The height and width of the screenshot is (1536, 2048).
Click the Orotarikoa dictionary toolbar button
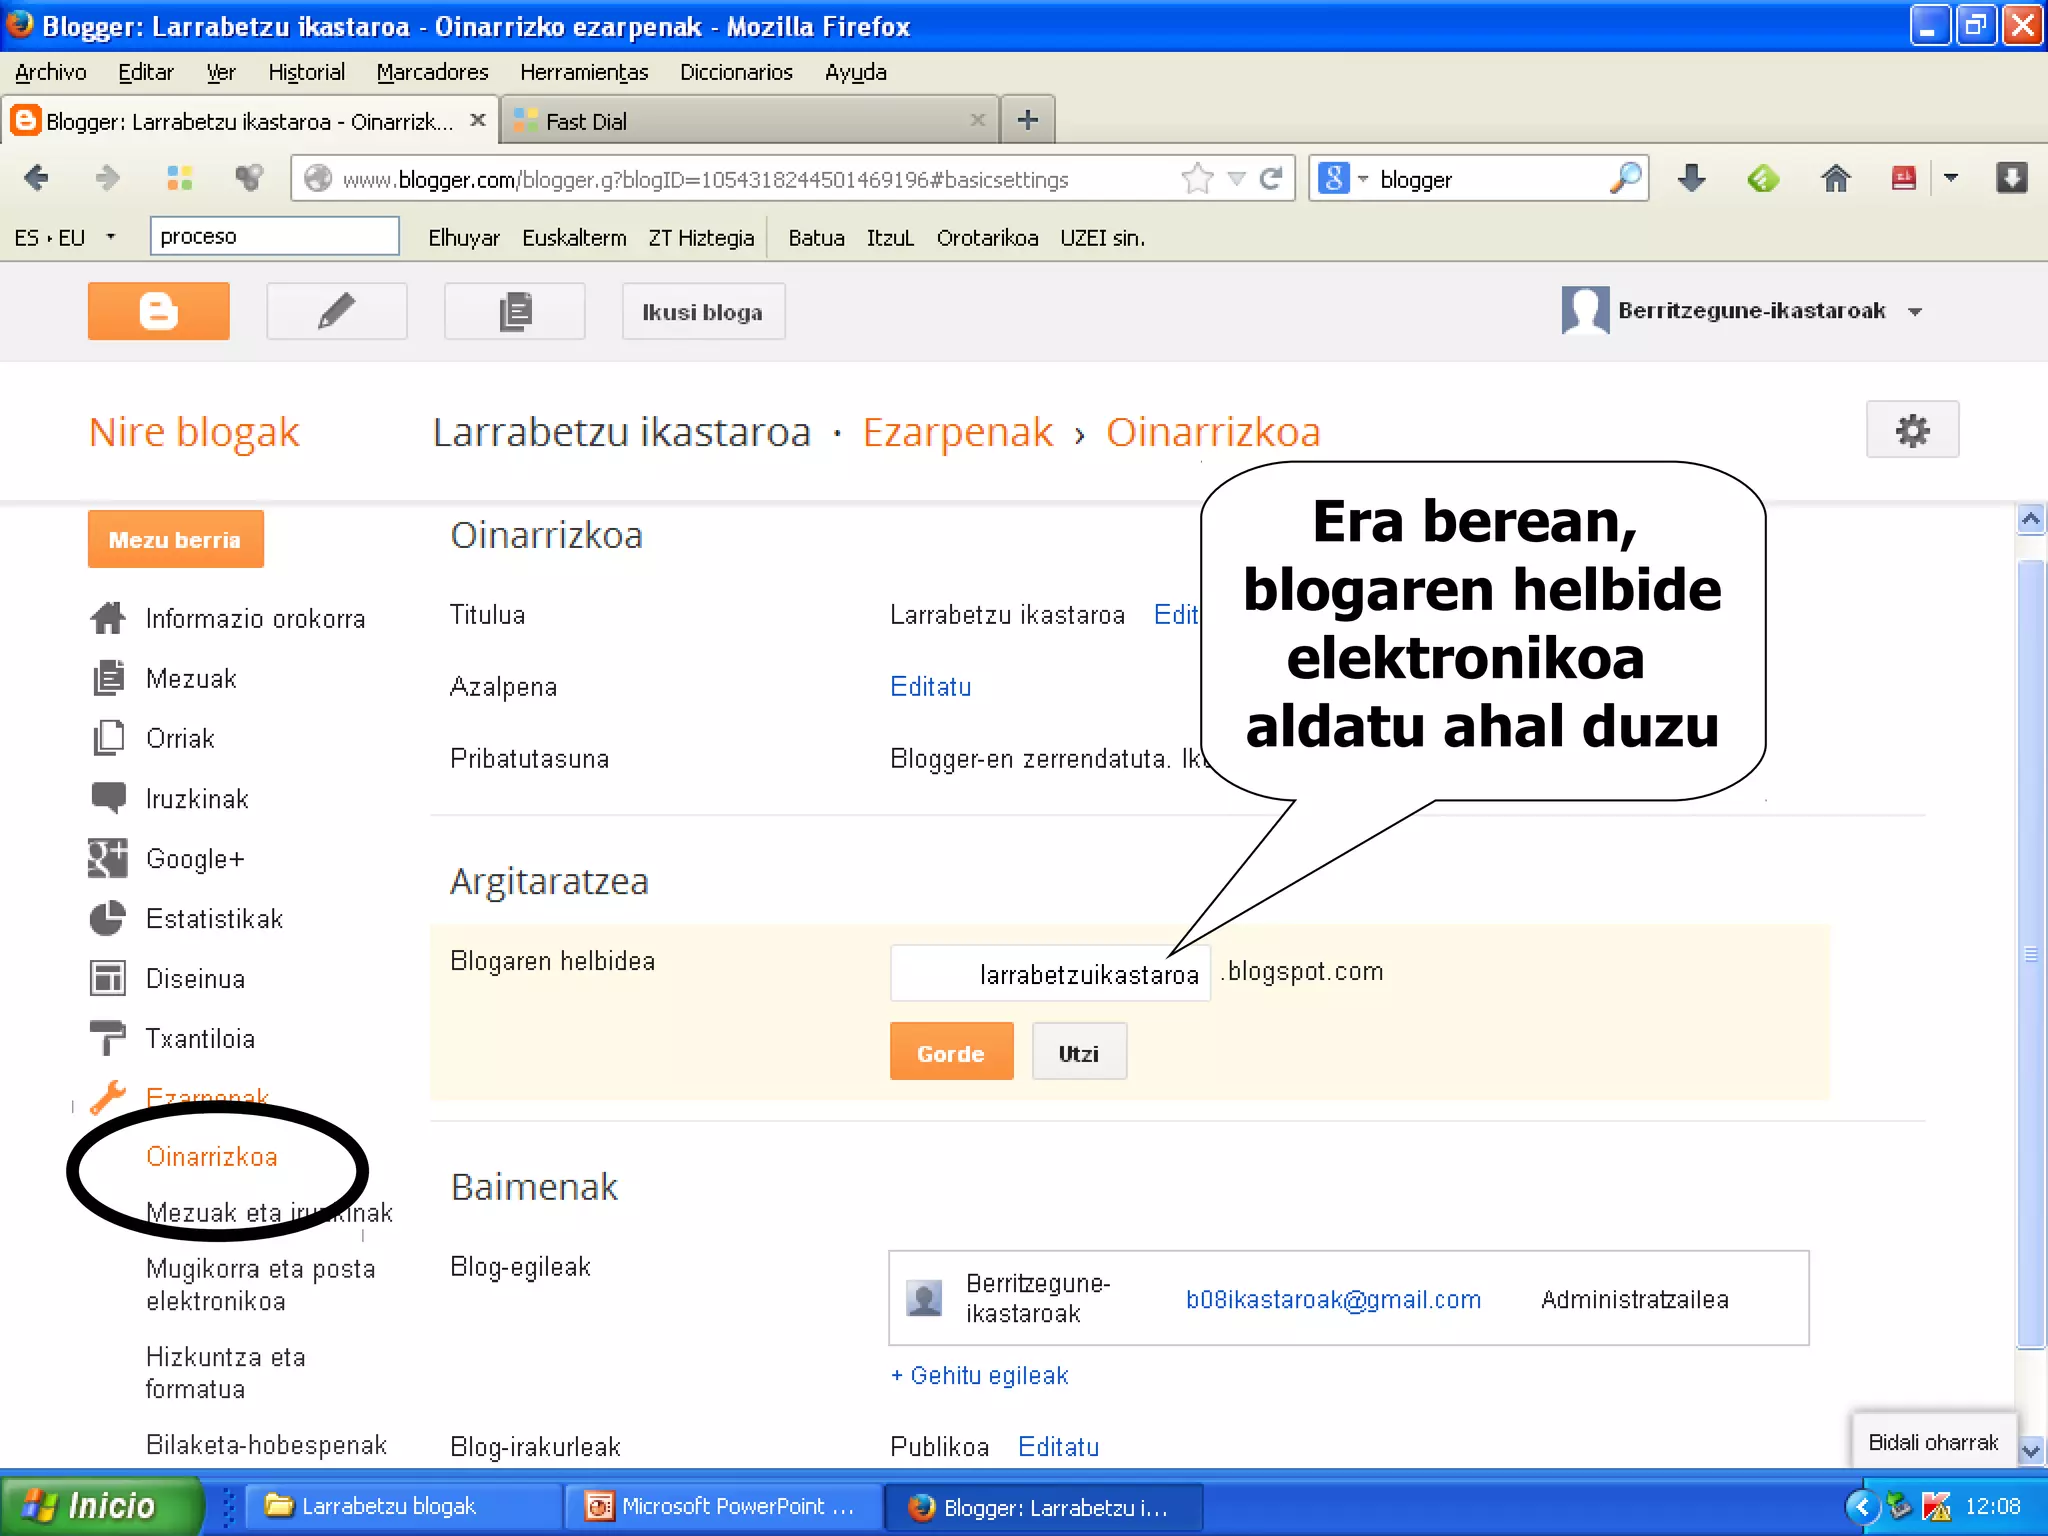coord(987,237)
